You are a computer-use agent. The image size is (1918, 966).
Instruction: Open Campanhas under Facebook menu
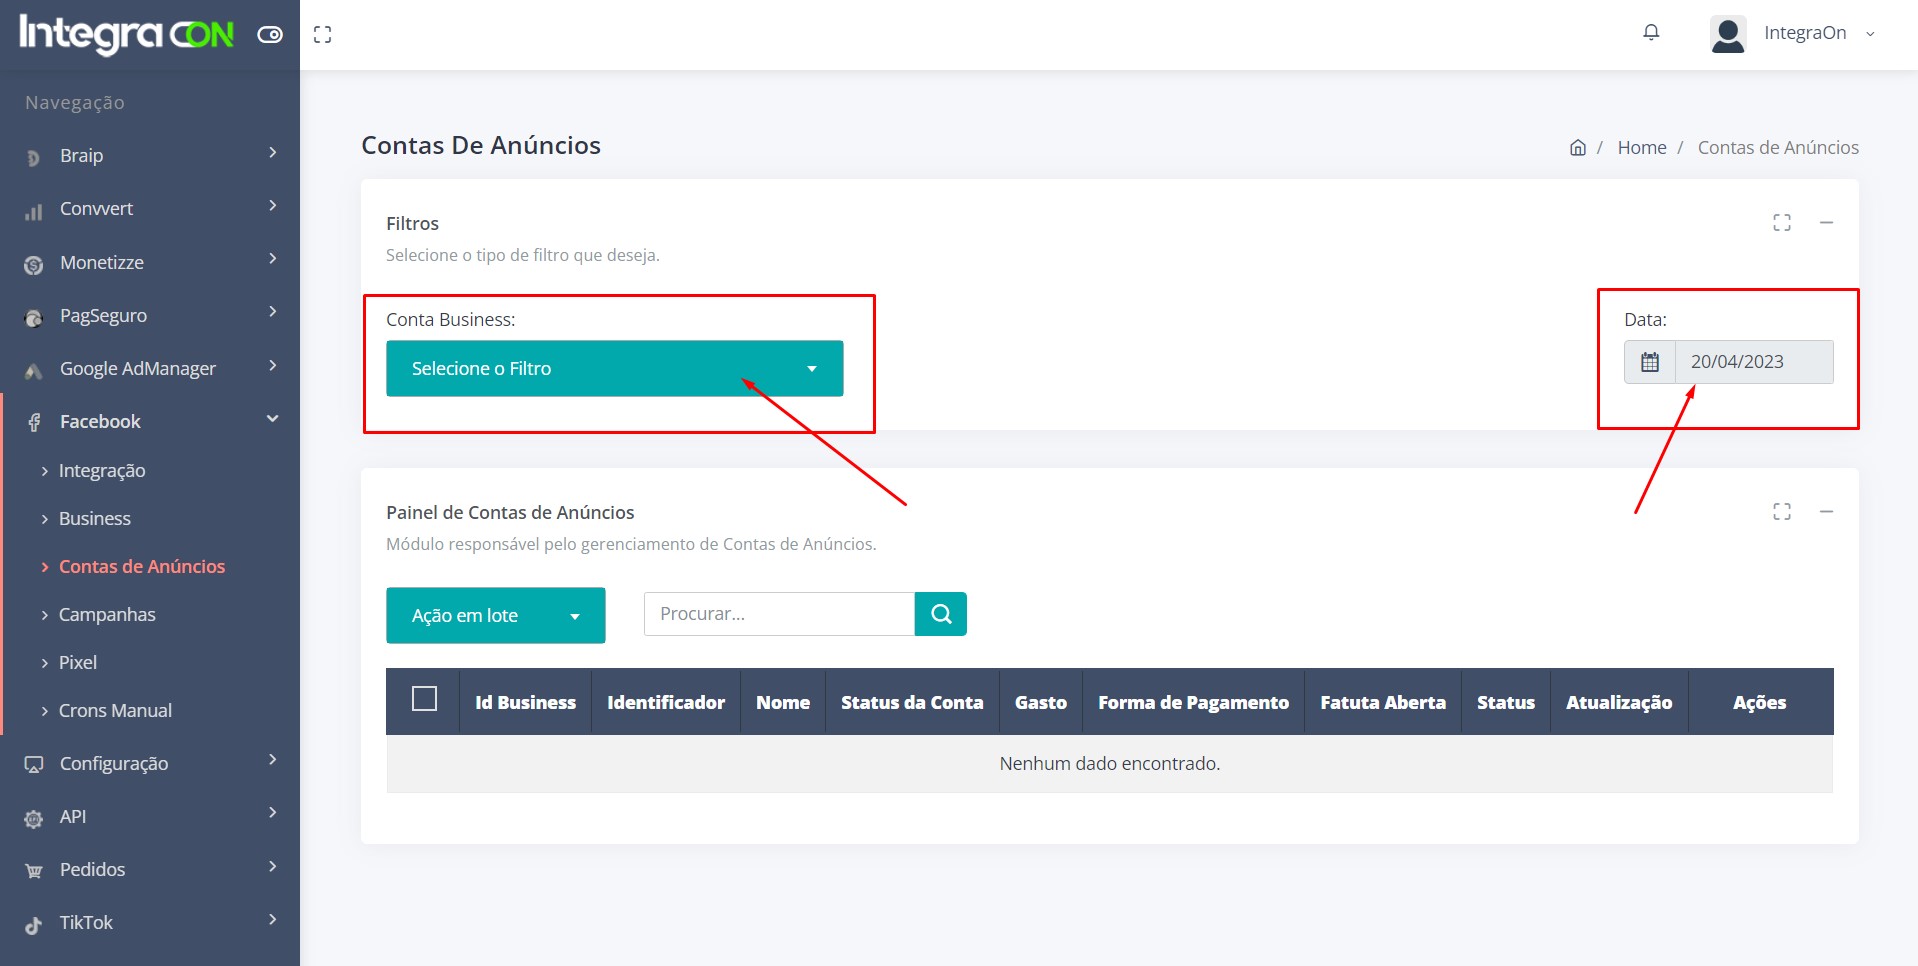[x=107, y=615]
